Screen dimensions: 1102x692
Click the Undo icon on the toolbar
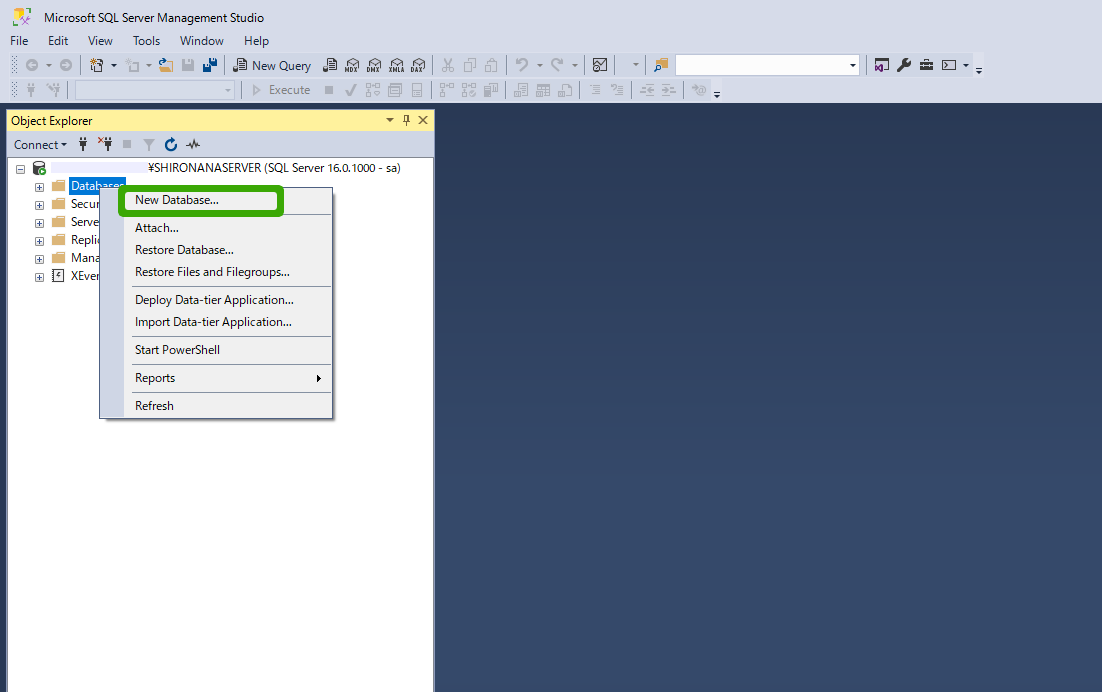523,64
